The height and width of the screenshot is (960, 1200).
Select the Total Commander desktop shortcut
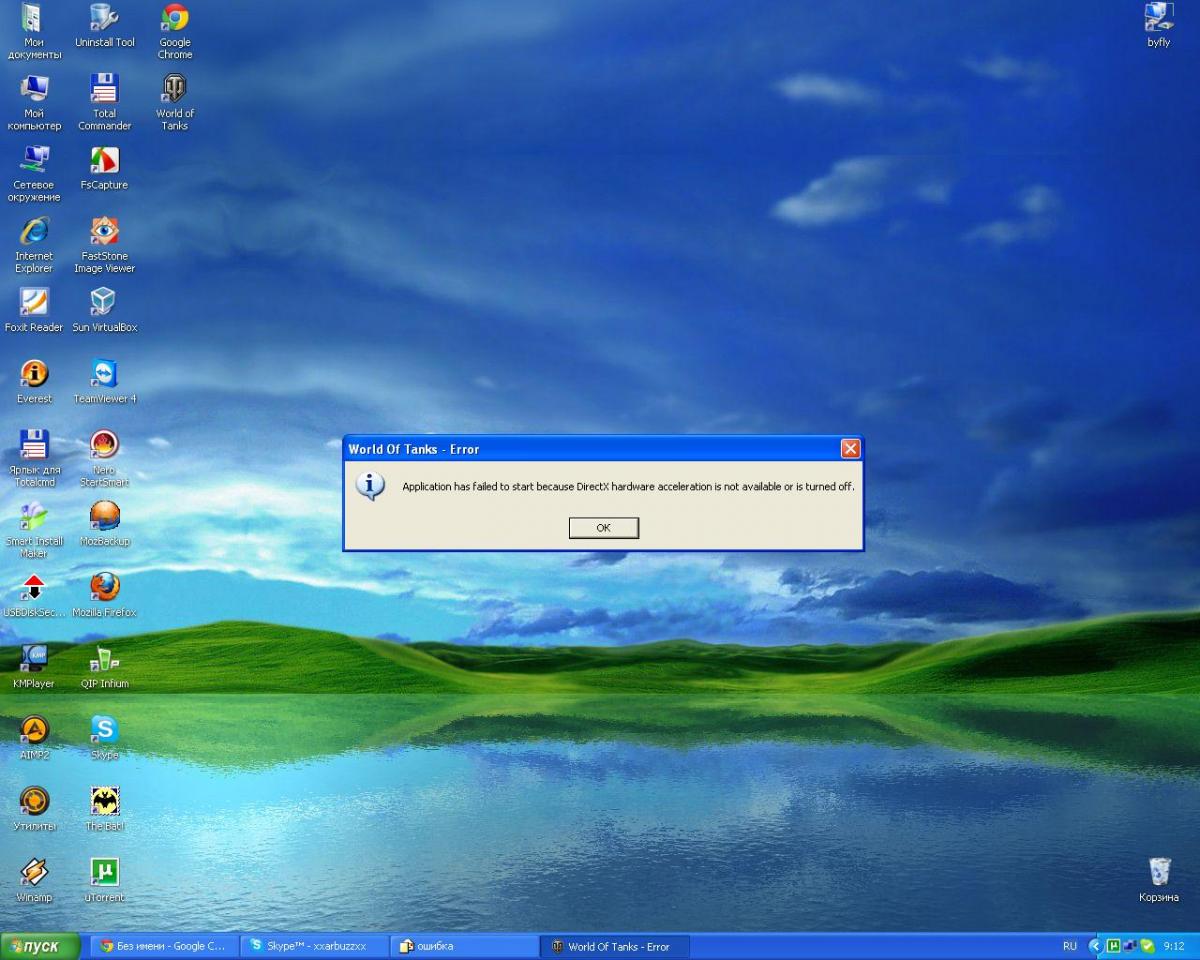[x=105, y=102]
